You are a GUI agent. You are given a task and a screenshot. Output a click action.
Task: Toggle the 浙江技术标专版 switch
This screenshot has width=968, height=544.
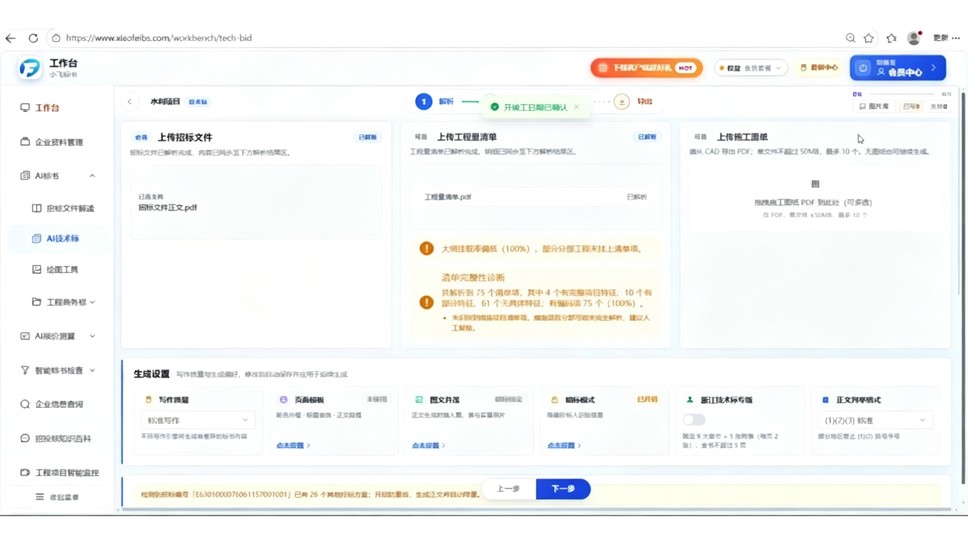694,420
